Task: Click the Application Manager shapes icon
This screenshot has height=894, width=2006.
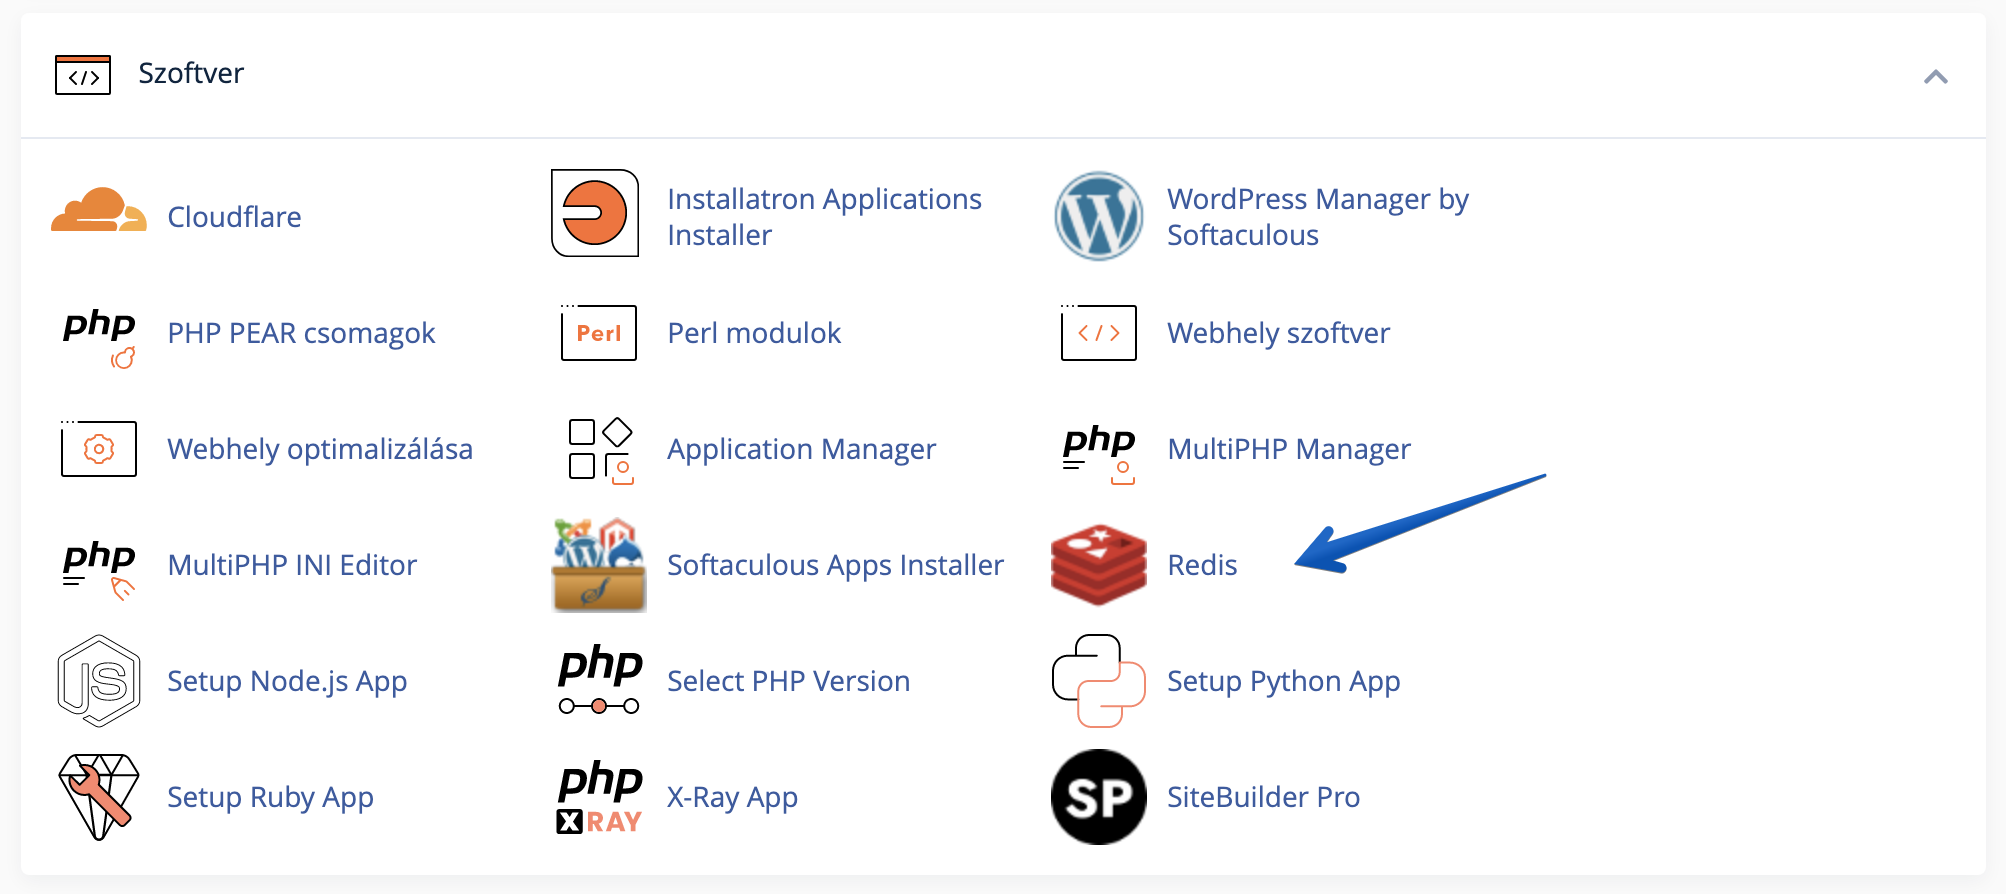Action: (x=600, y=450)
